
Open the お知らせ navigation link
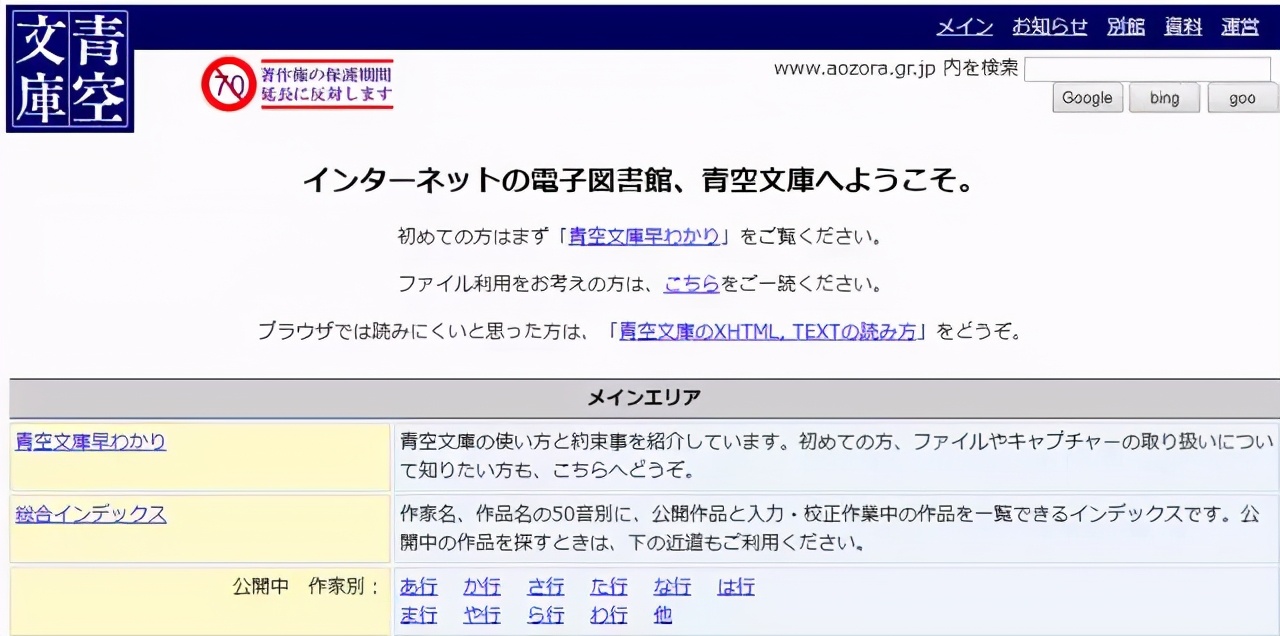click(x=1049, y=27)
